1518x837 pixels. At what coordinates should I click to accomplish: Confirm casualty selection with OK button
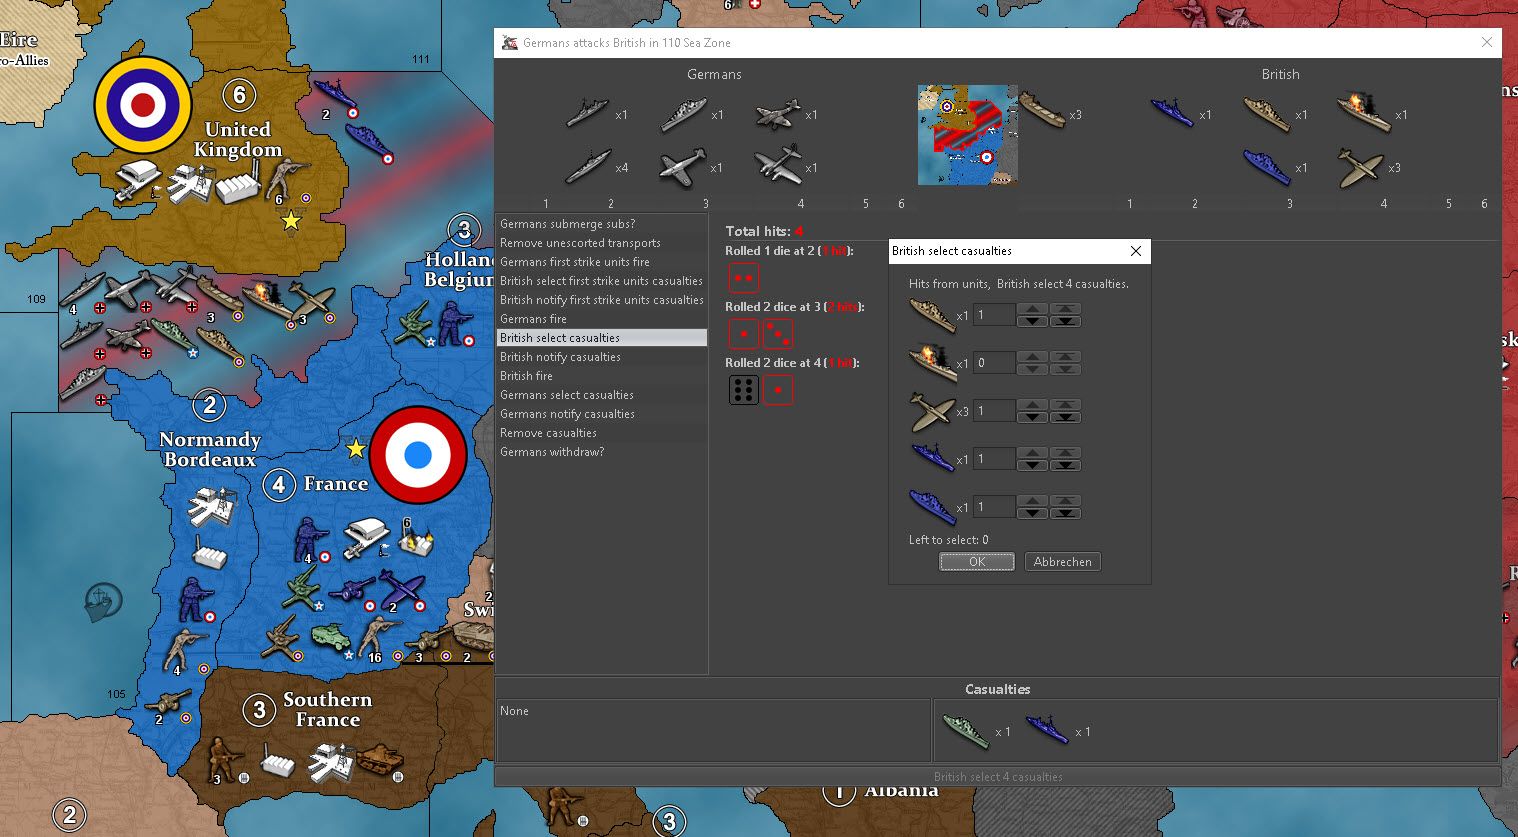pos(977,562)
